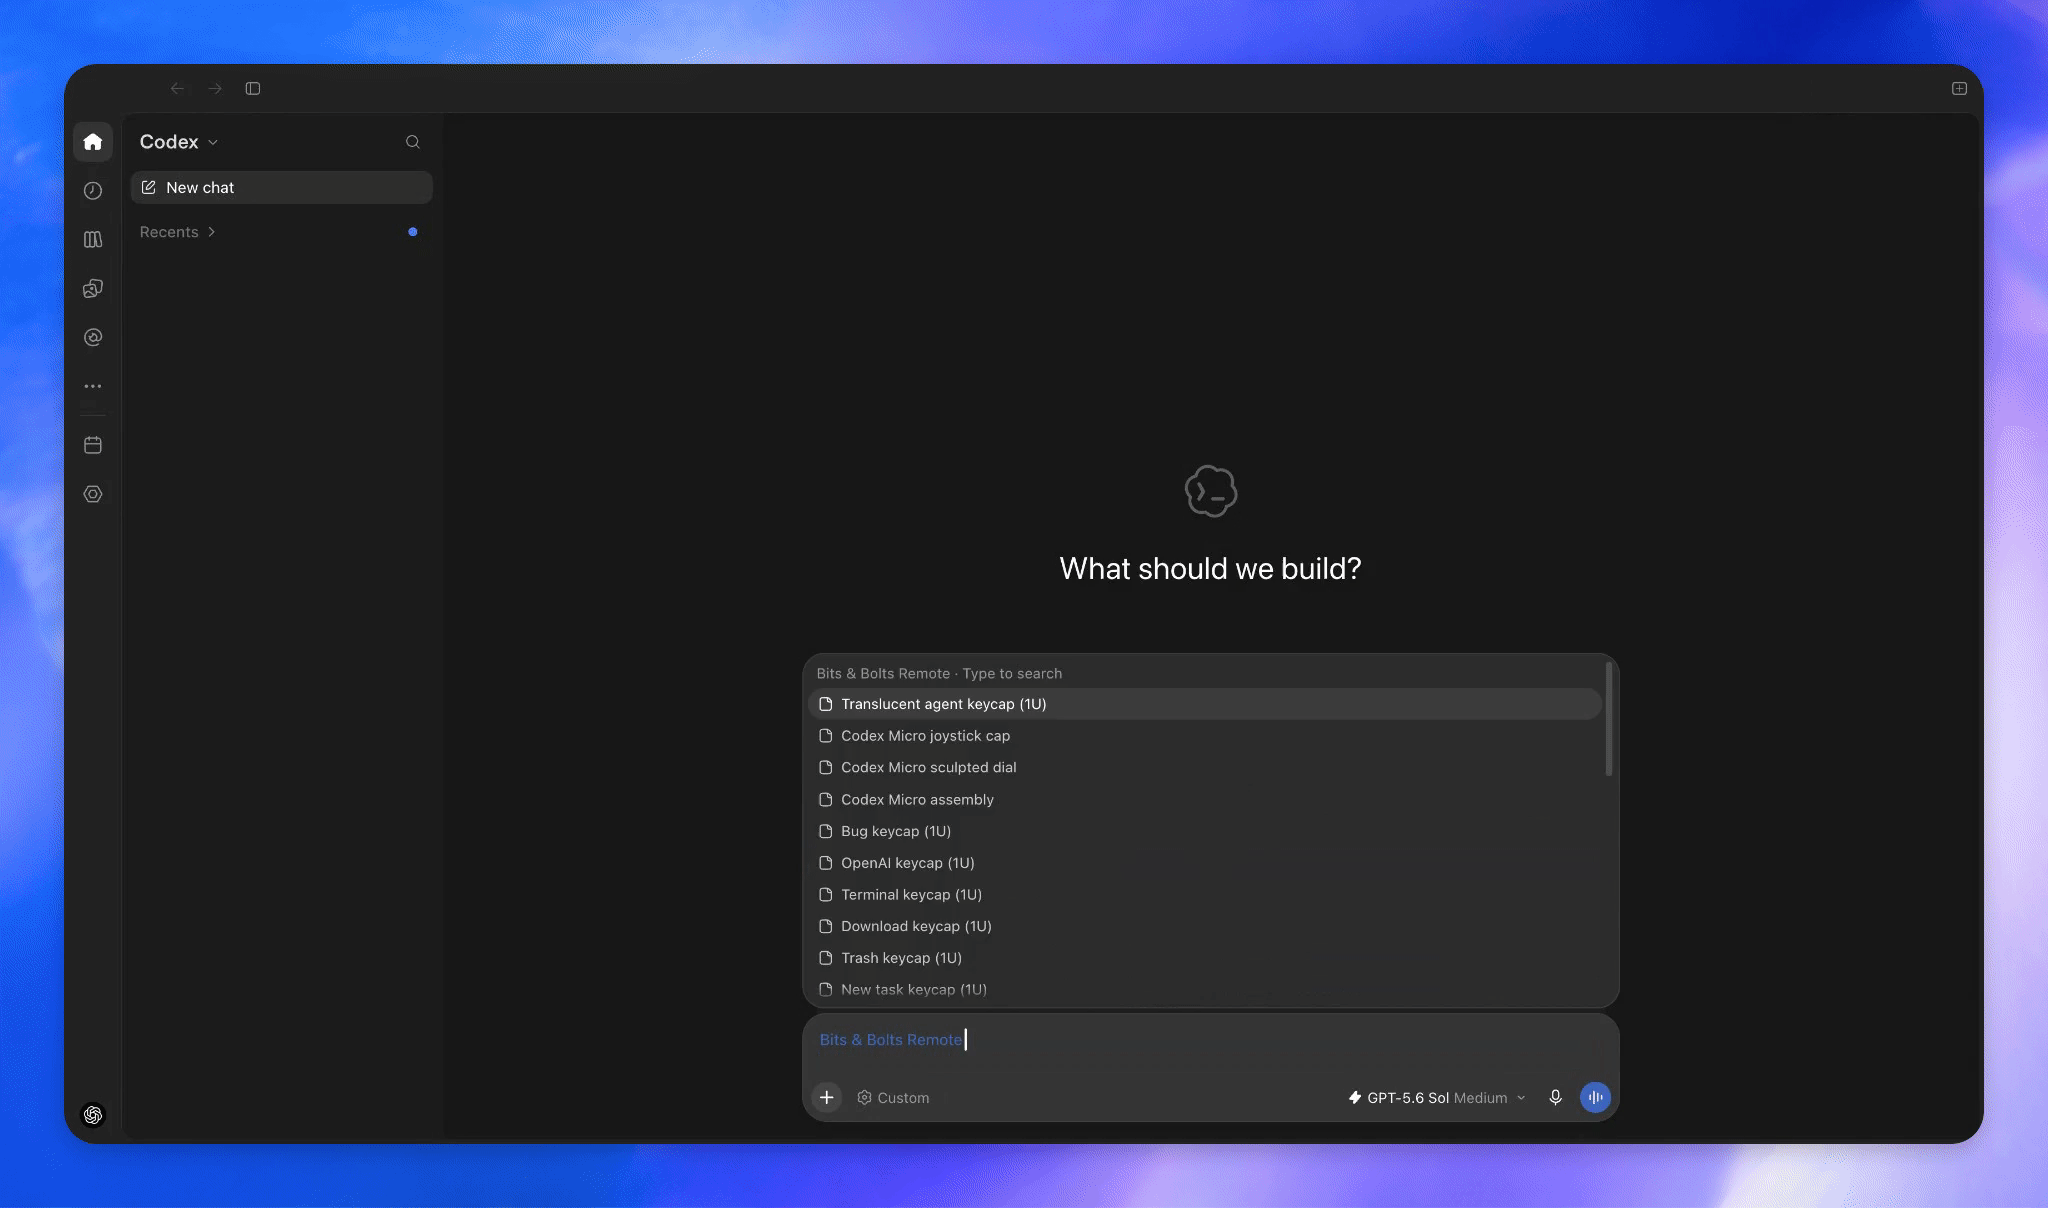The height and width of the screenshot is (1208, 2048).
Task: Open the hexagon settings icon in sidebar
Action: pyautogui.click(x=93, y=494)
